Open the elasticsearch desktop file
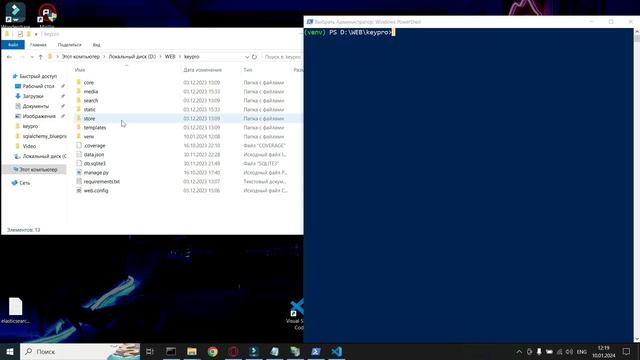This screenshot has width=640, height=360. [x=16, y=311]
